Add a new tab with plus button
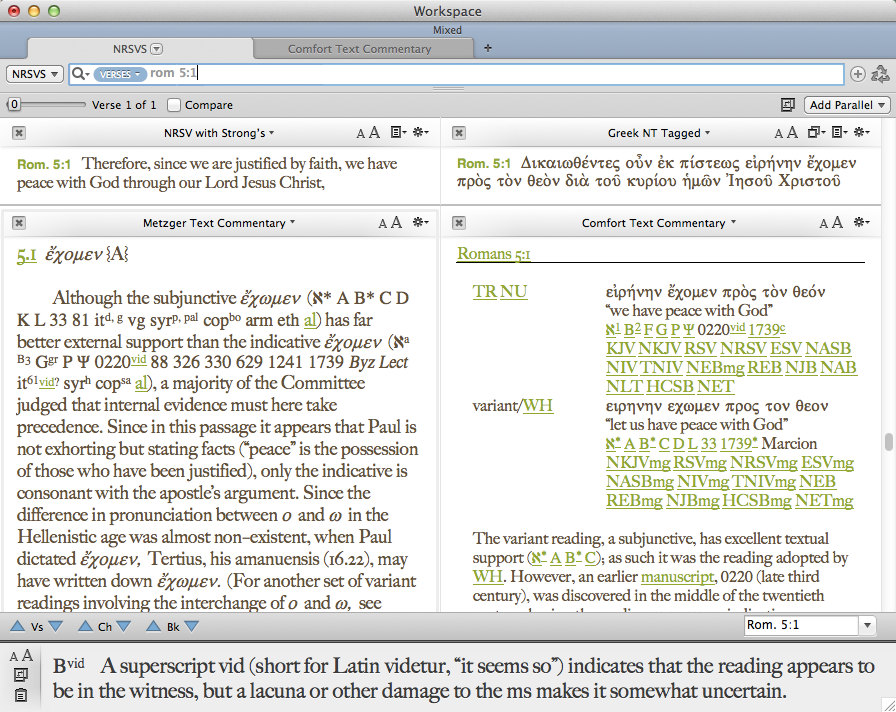 coord(487,48)
